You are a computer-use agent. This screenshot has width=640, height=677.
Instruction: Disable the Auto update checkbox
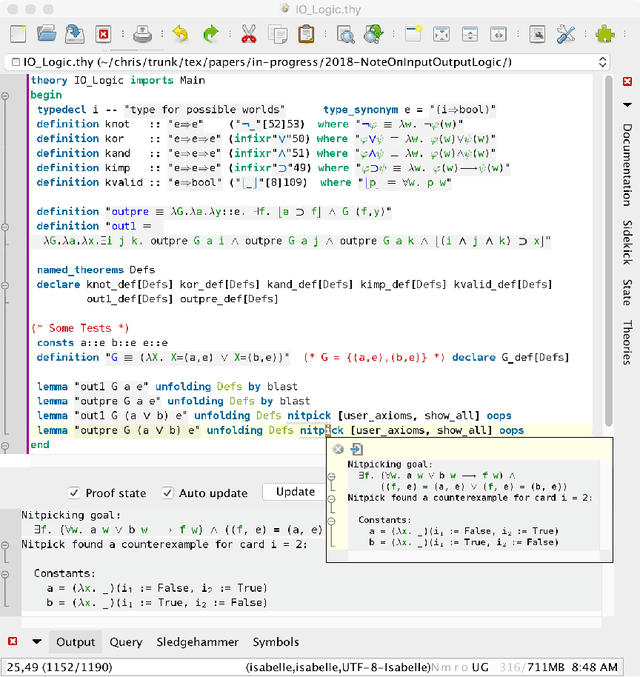pyautogui.click(x=168, y=492)
